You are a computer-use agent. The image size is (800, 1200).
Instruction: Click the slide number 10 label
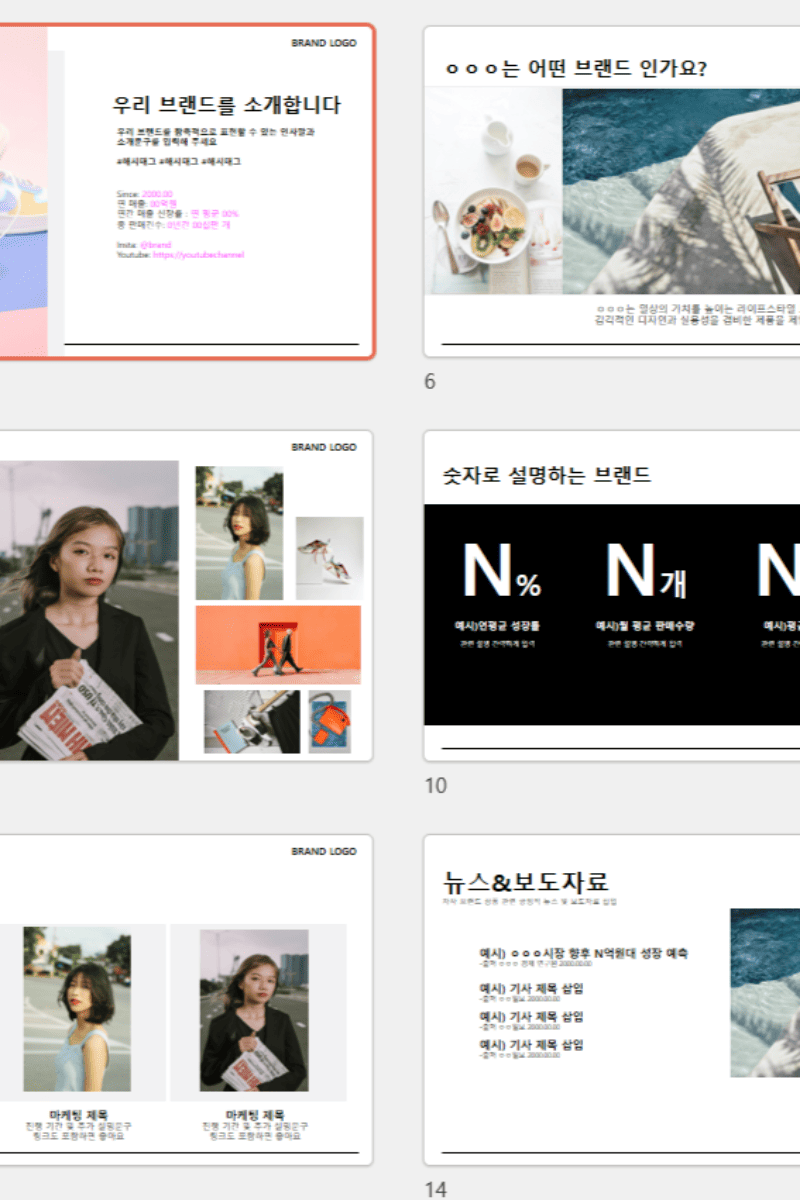point(435,786)
